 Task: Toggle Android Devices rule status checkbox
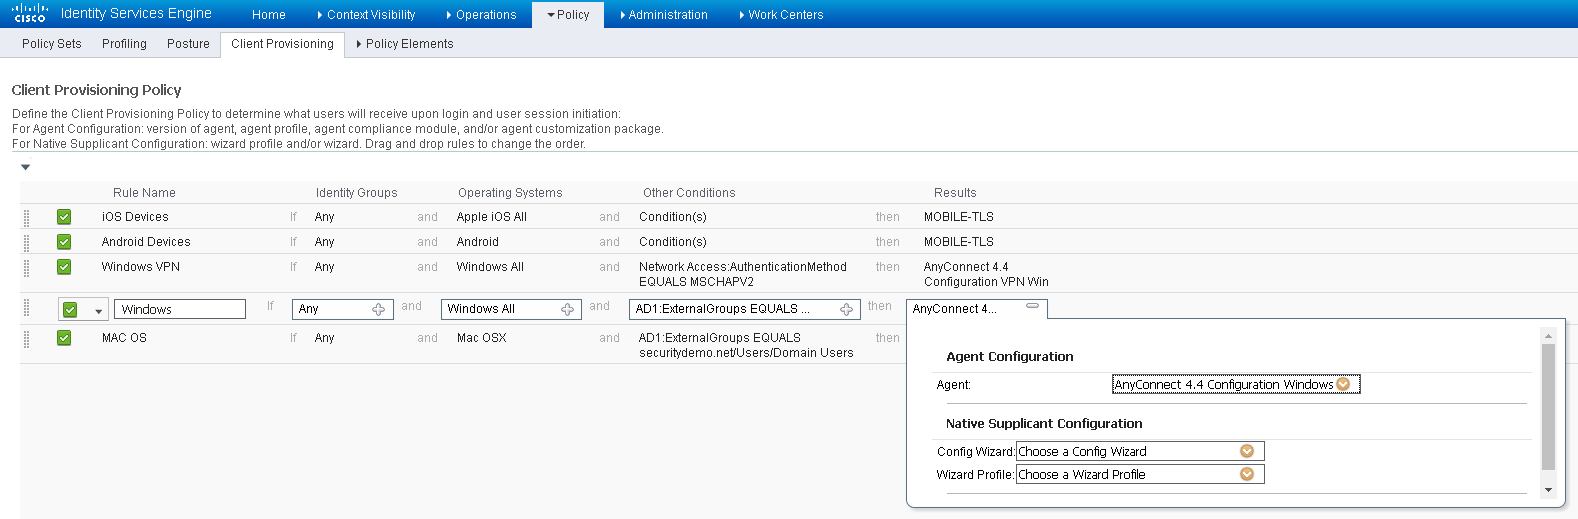pos(64,242)
